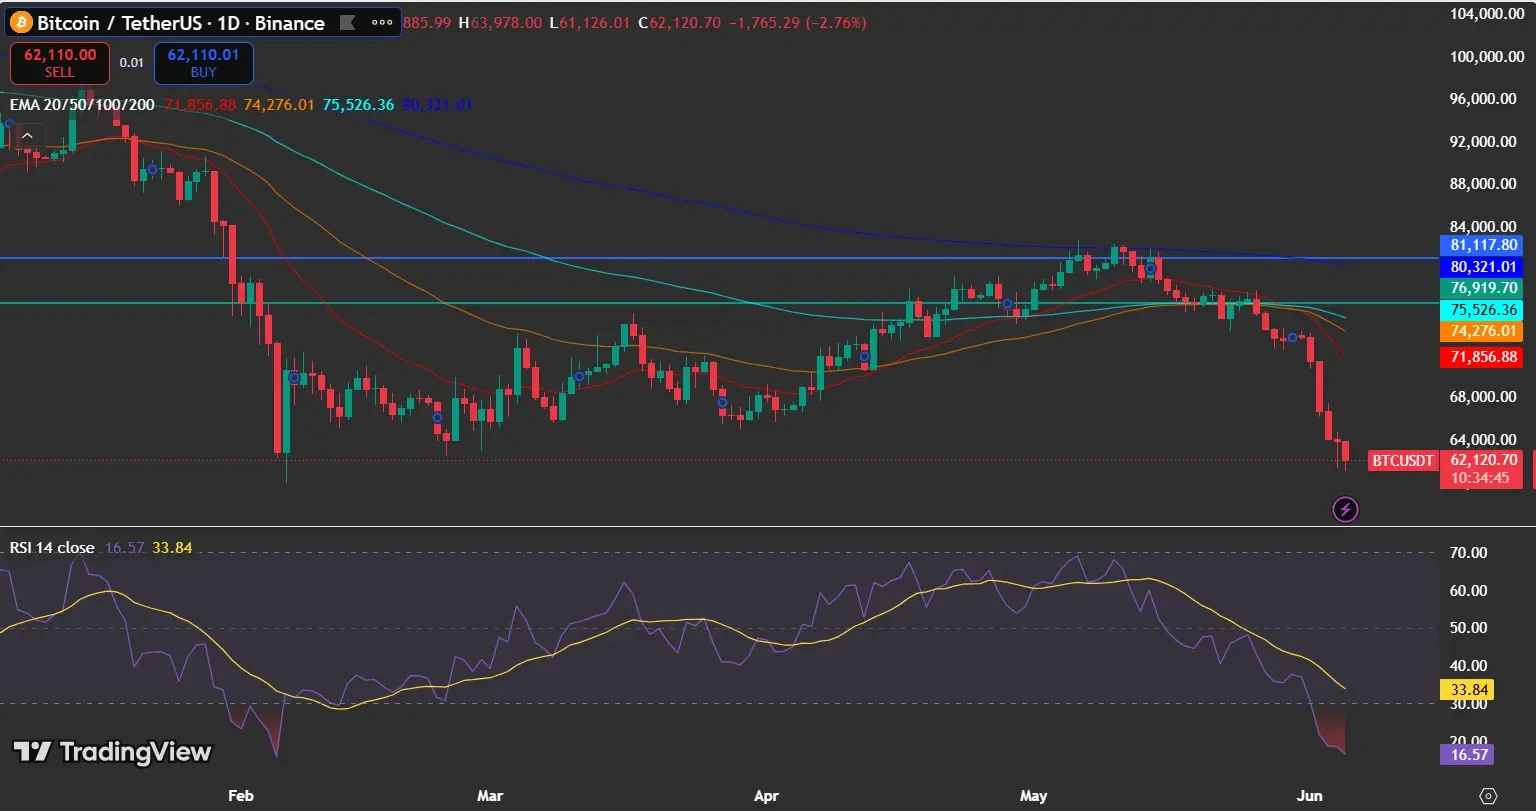Screen dimensions: 1536x811
Task: Open chart settings hexagon gear icon
Action: click(1488, 796)
